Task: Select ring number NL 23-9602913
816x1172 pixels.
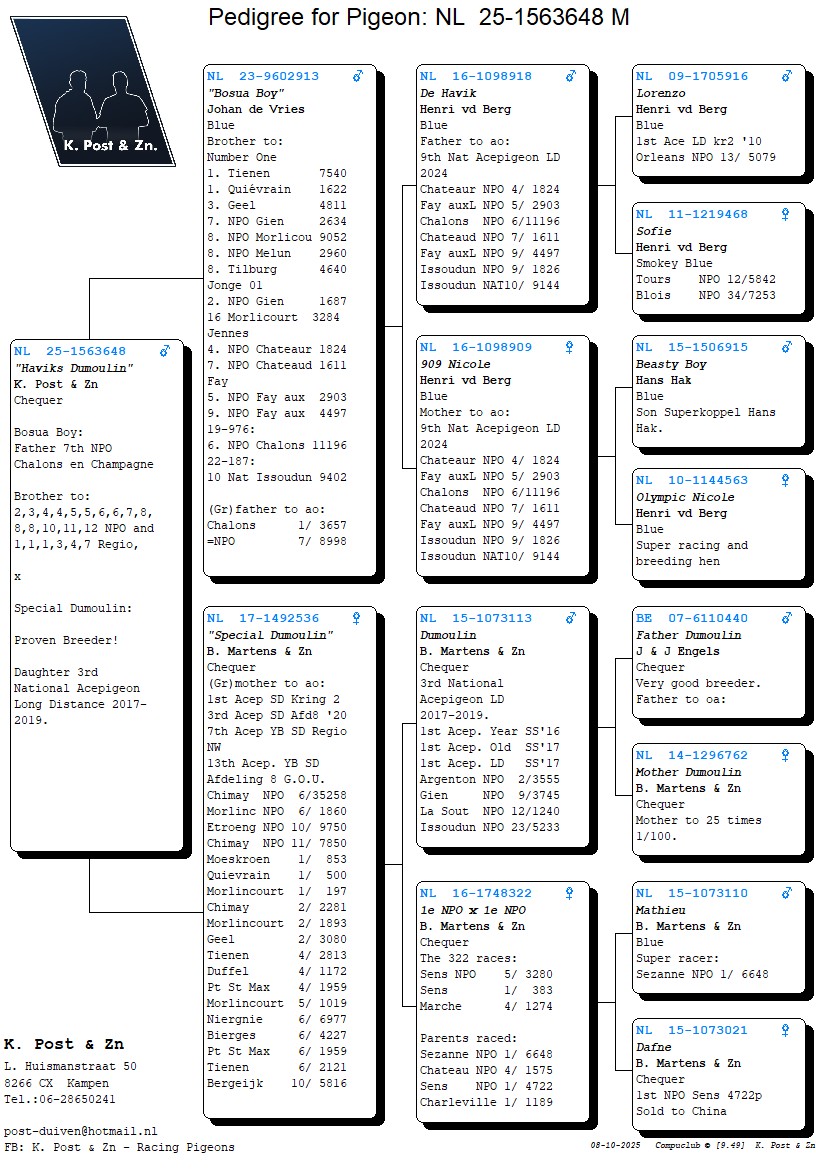Action: [263, 76]
